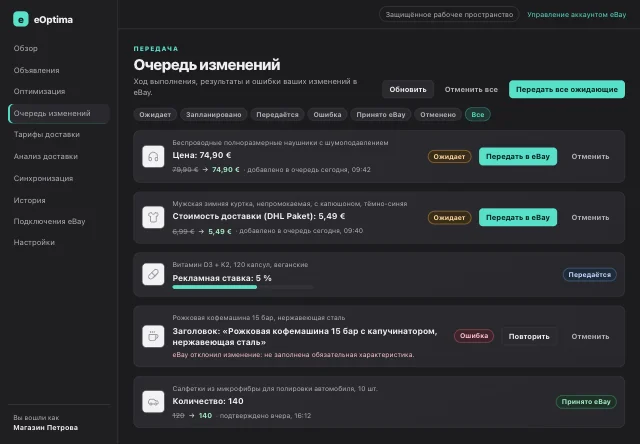Filter by Запланировано status
This screenshot has width=640, height=444.
[213, 115]
